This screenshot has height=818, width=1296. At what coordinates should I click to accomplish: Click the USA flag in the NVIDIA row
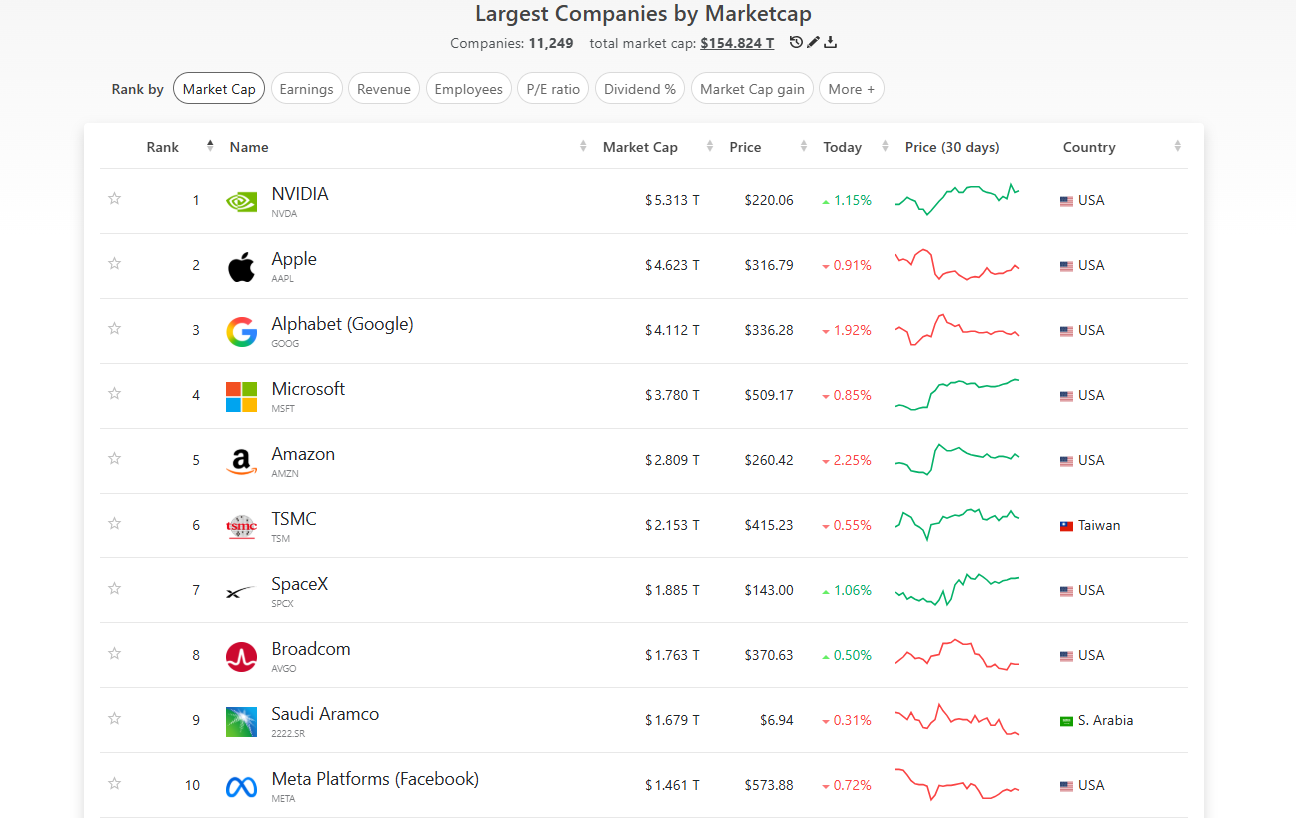pos(1066,201)
